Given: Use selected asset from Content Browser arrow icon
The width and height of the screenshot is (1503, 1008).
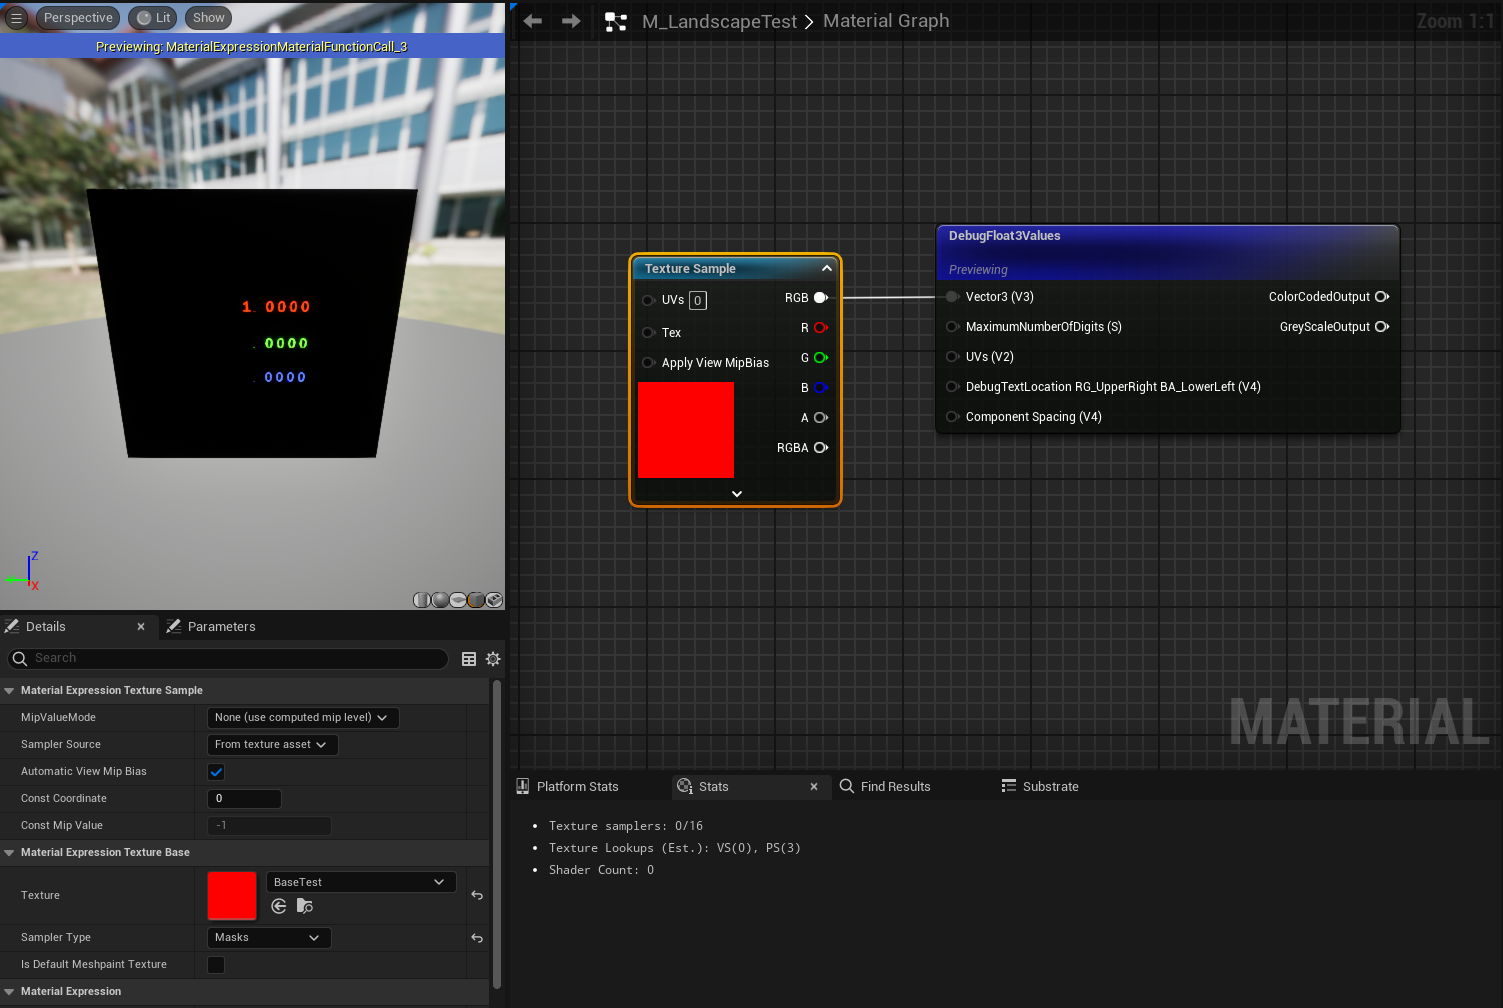Looking at the screenshot, I should point(279,906).
